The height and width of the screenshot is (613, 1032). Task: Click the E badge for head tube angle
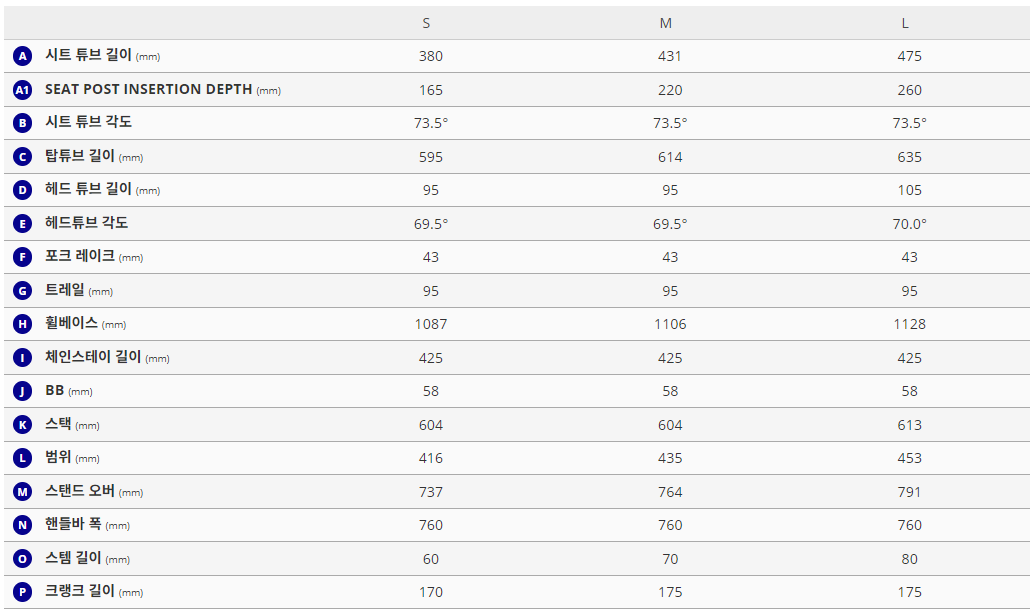[22, 224]
